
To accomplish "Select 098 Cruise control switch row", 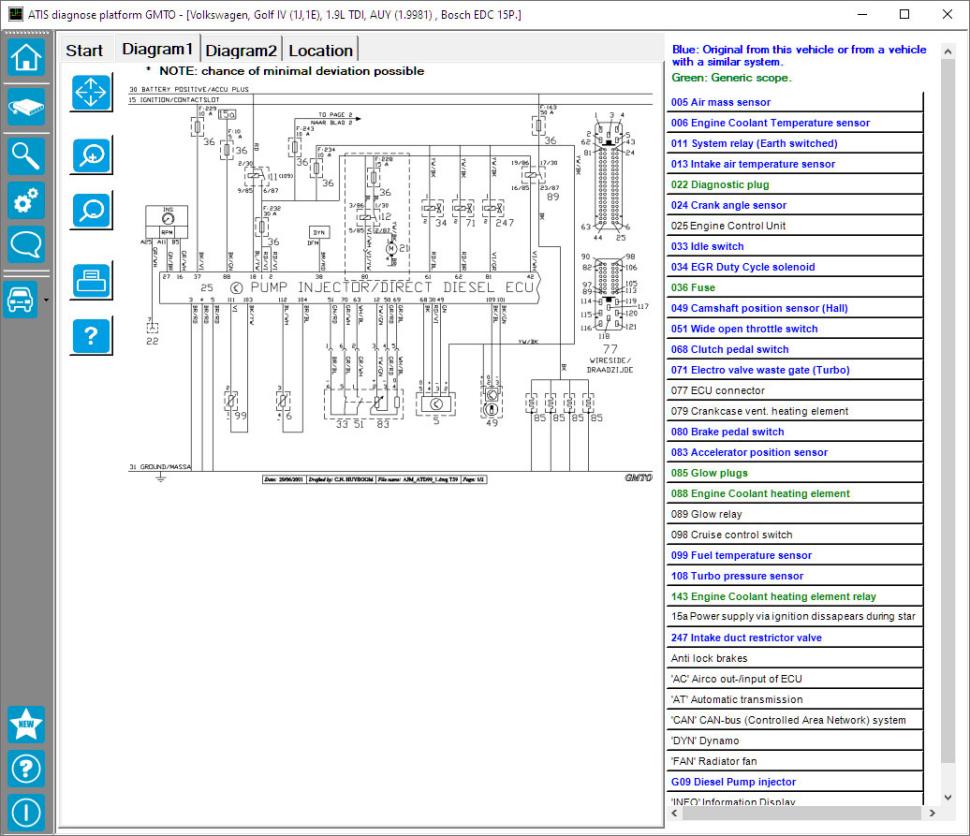I will click(794, 535).
